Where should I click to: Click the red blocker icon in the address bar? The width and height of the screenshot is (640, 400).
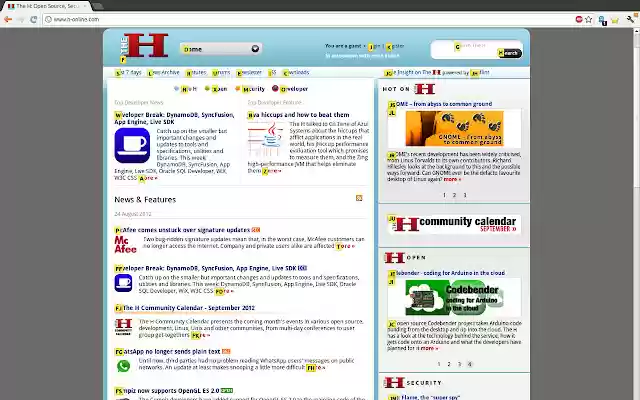(579, 19)
